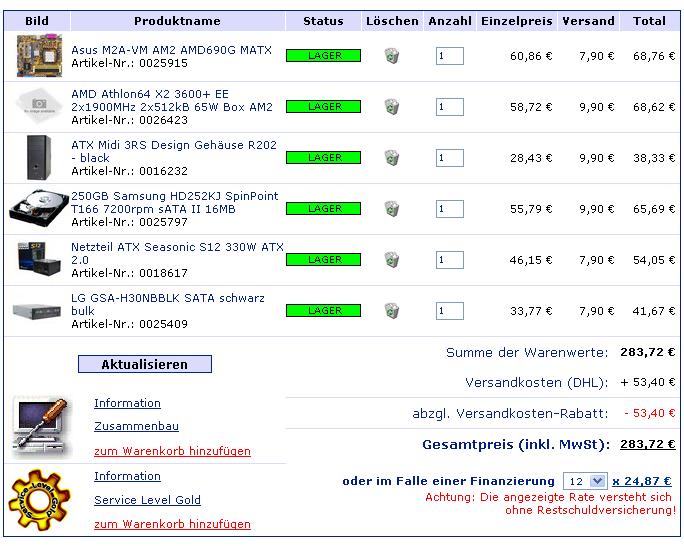This screenshot has width=684, height=546.
Task: Click LAGER status badge for Asus M2A-VM
Action: click(x=323, y=56)
